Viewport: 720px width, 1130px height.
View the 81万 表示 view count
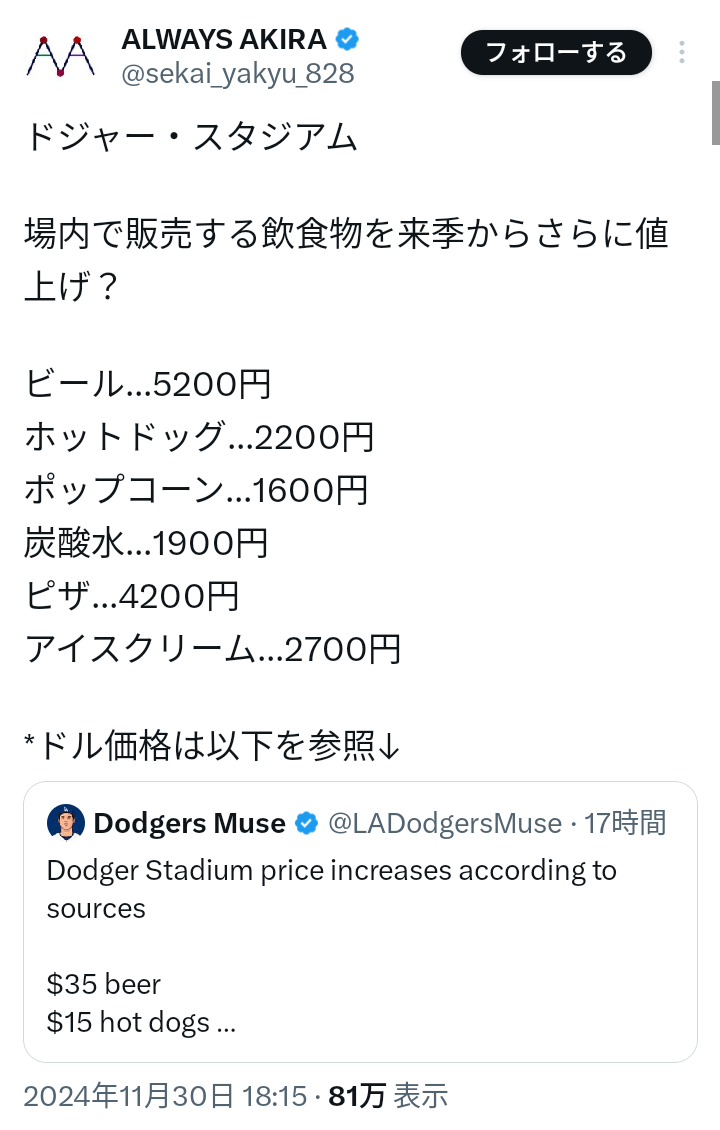(x=388, y=1097)
